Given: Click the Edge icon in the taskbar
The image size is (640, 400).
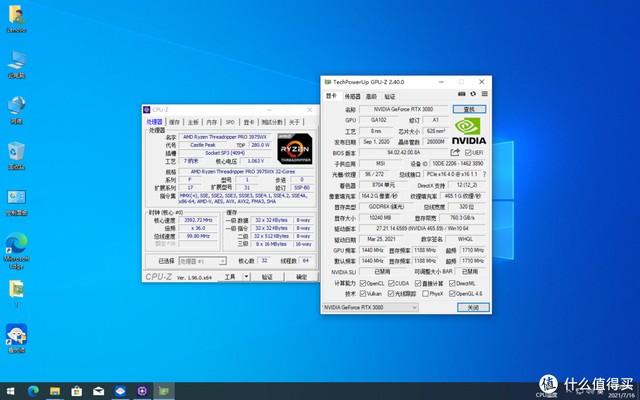Looking at the screenshot, I should point(33,391).
